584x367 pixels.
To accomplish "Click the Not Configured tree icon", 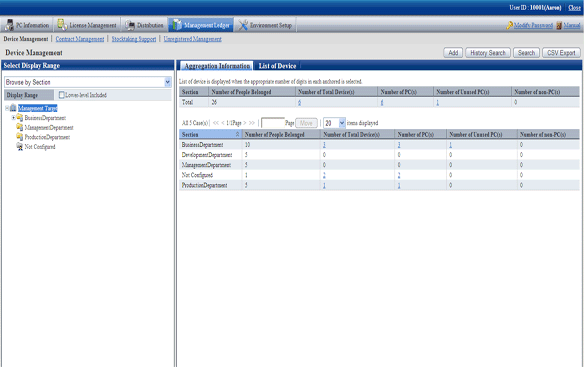I will pos(19,147).
